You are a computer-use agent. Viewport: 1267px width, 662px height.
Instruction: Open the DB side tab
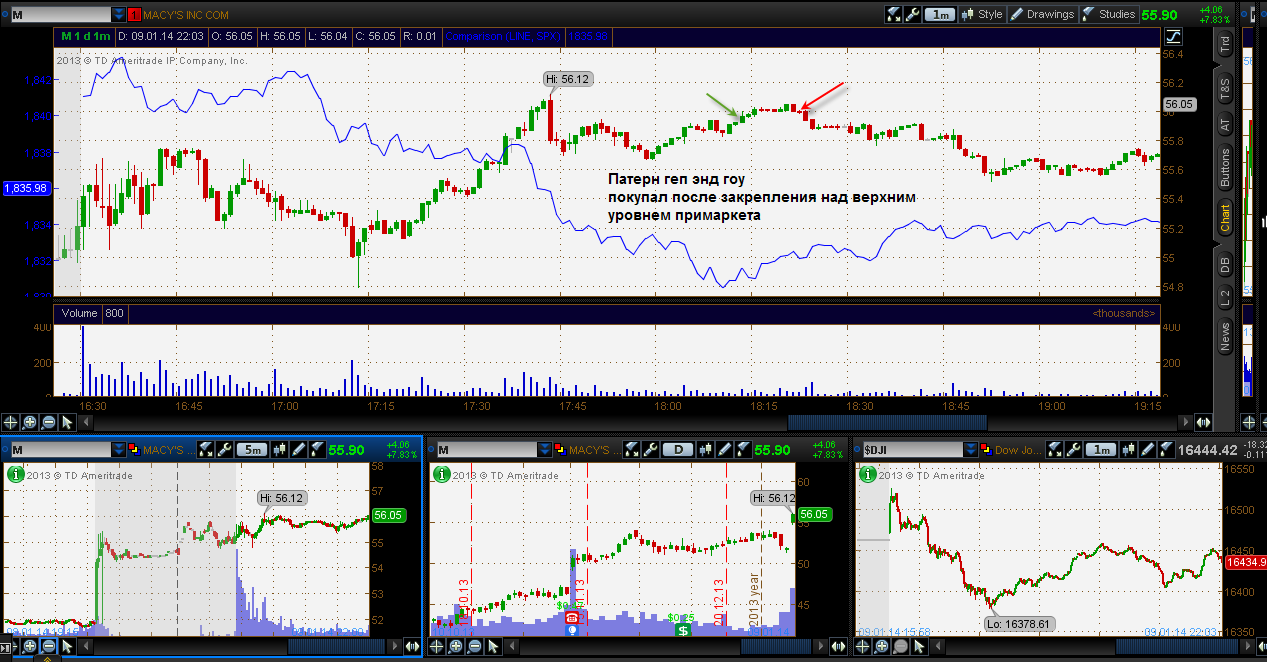(1225, 264)
